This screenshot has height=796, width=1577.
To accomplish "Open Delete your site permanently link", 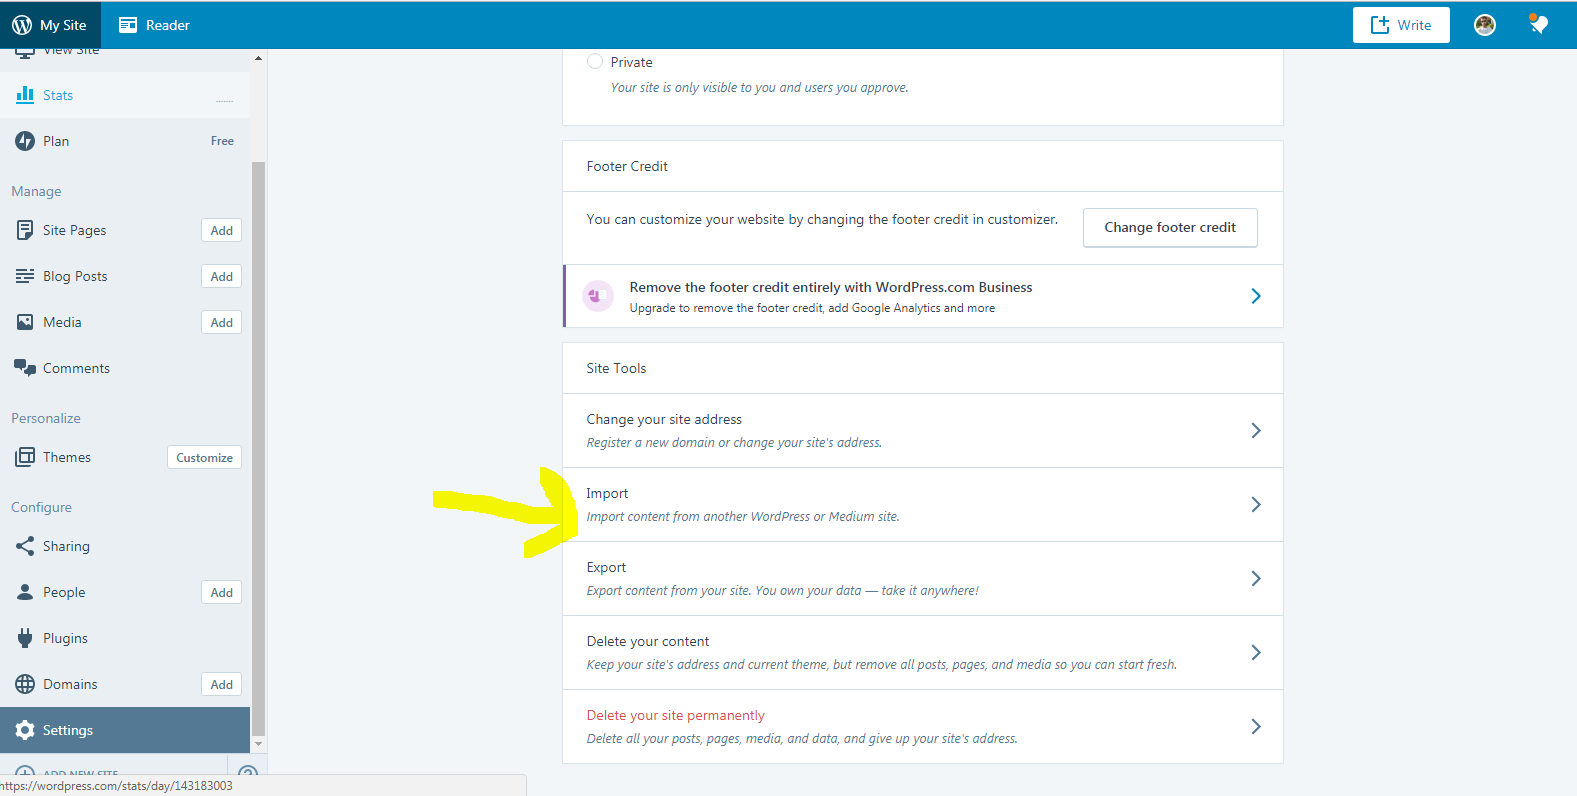I will (x=675, y=715).
